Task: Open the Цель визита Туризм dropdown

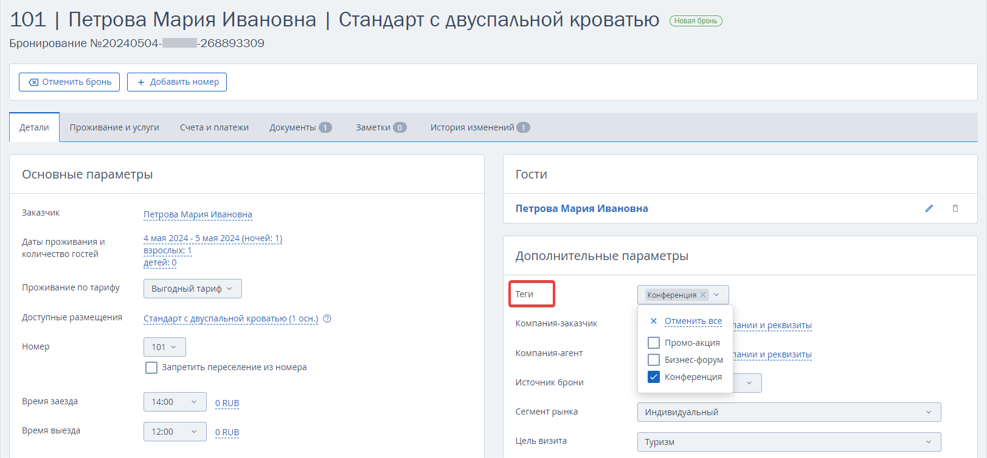Action: pos(789,442)
